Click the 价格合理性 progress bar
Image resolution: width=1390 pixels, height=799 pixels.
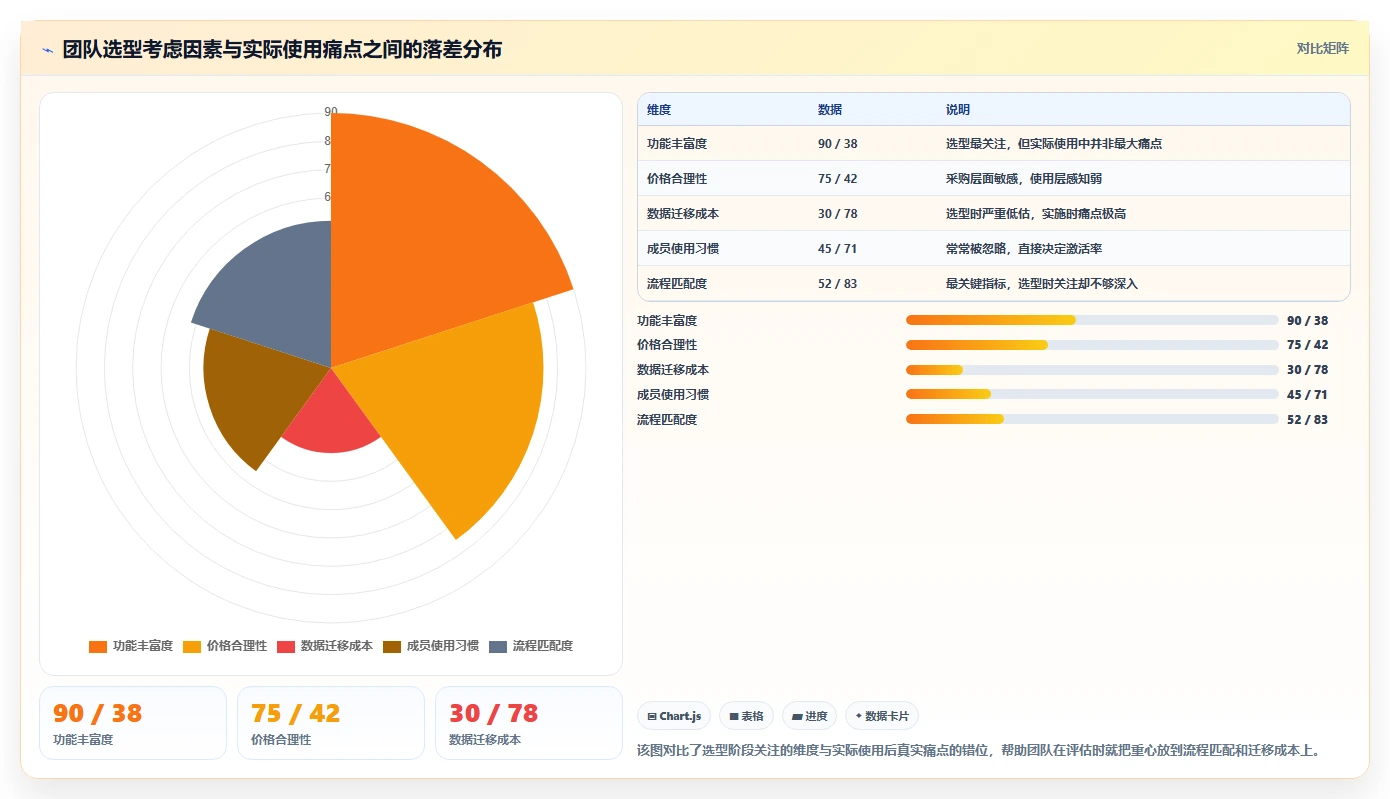click(x=1092, y=345)
